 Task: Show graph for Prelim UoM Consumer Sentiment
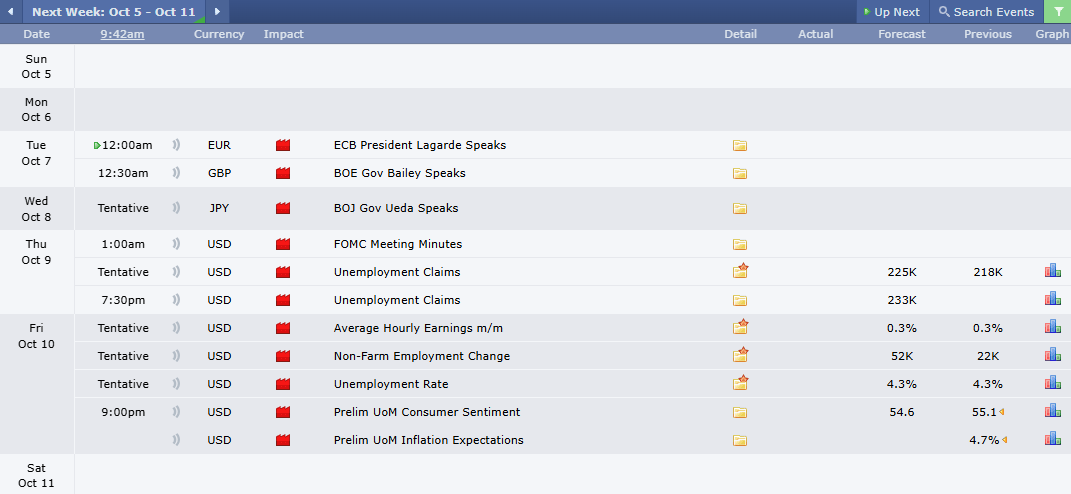point(1052,411)
